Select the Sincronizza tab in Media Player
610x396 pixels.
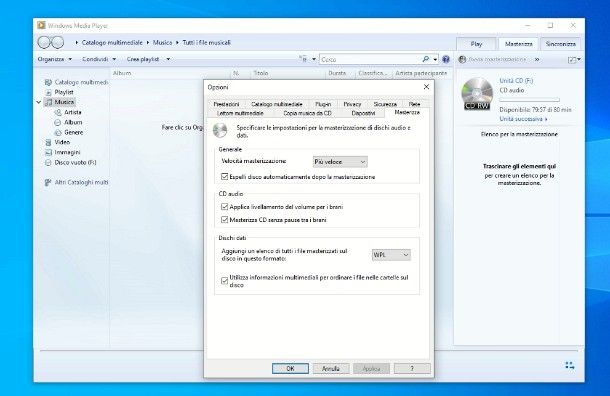pyautogui.click(x=561, y=44)
